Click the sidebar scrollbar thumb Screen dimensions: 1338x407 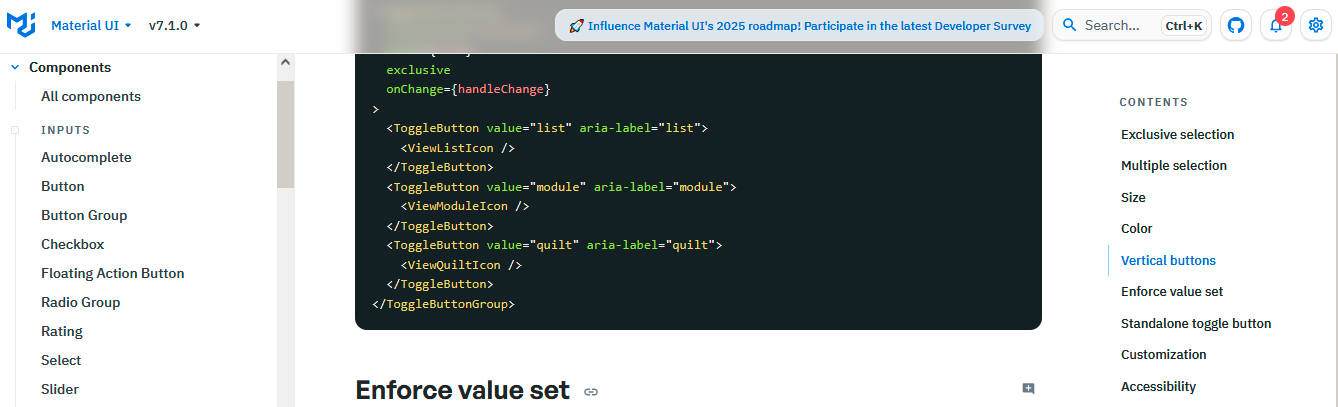(x=285, y=133)
